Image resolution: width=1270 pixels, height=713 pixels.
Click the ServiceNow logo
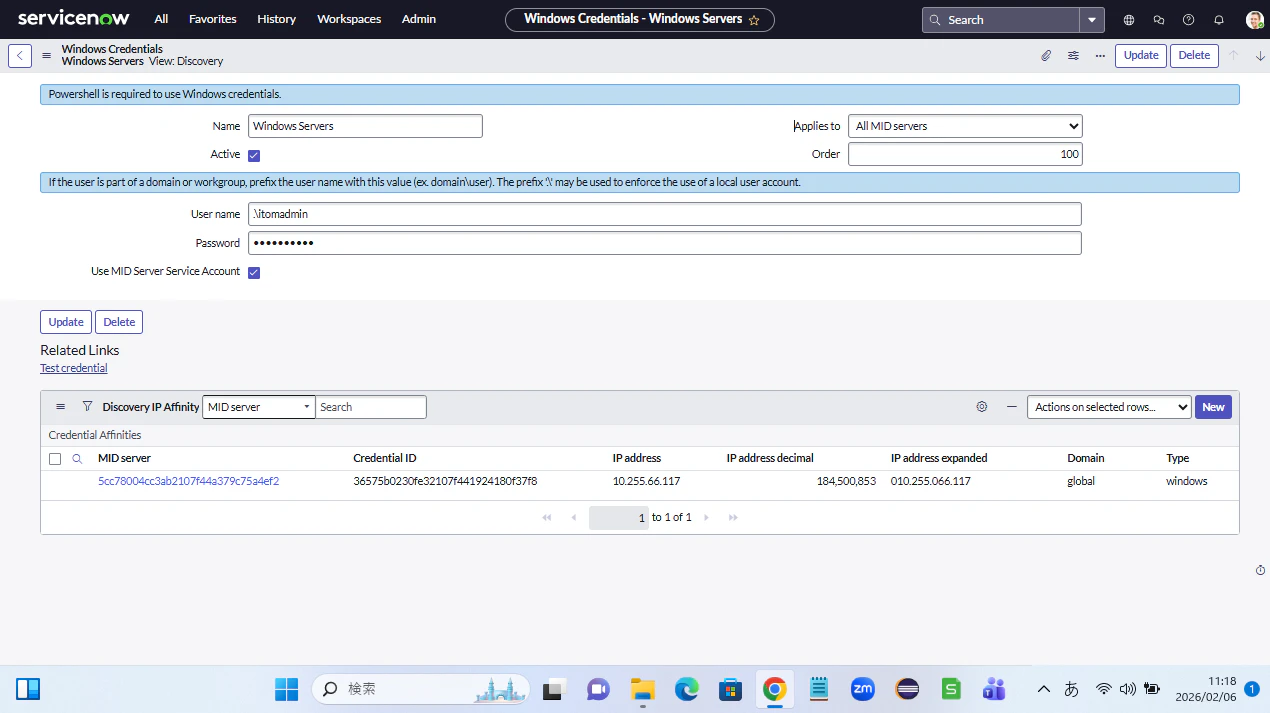(x=74, y=19)
